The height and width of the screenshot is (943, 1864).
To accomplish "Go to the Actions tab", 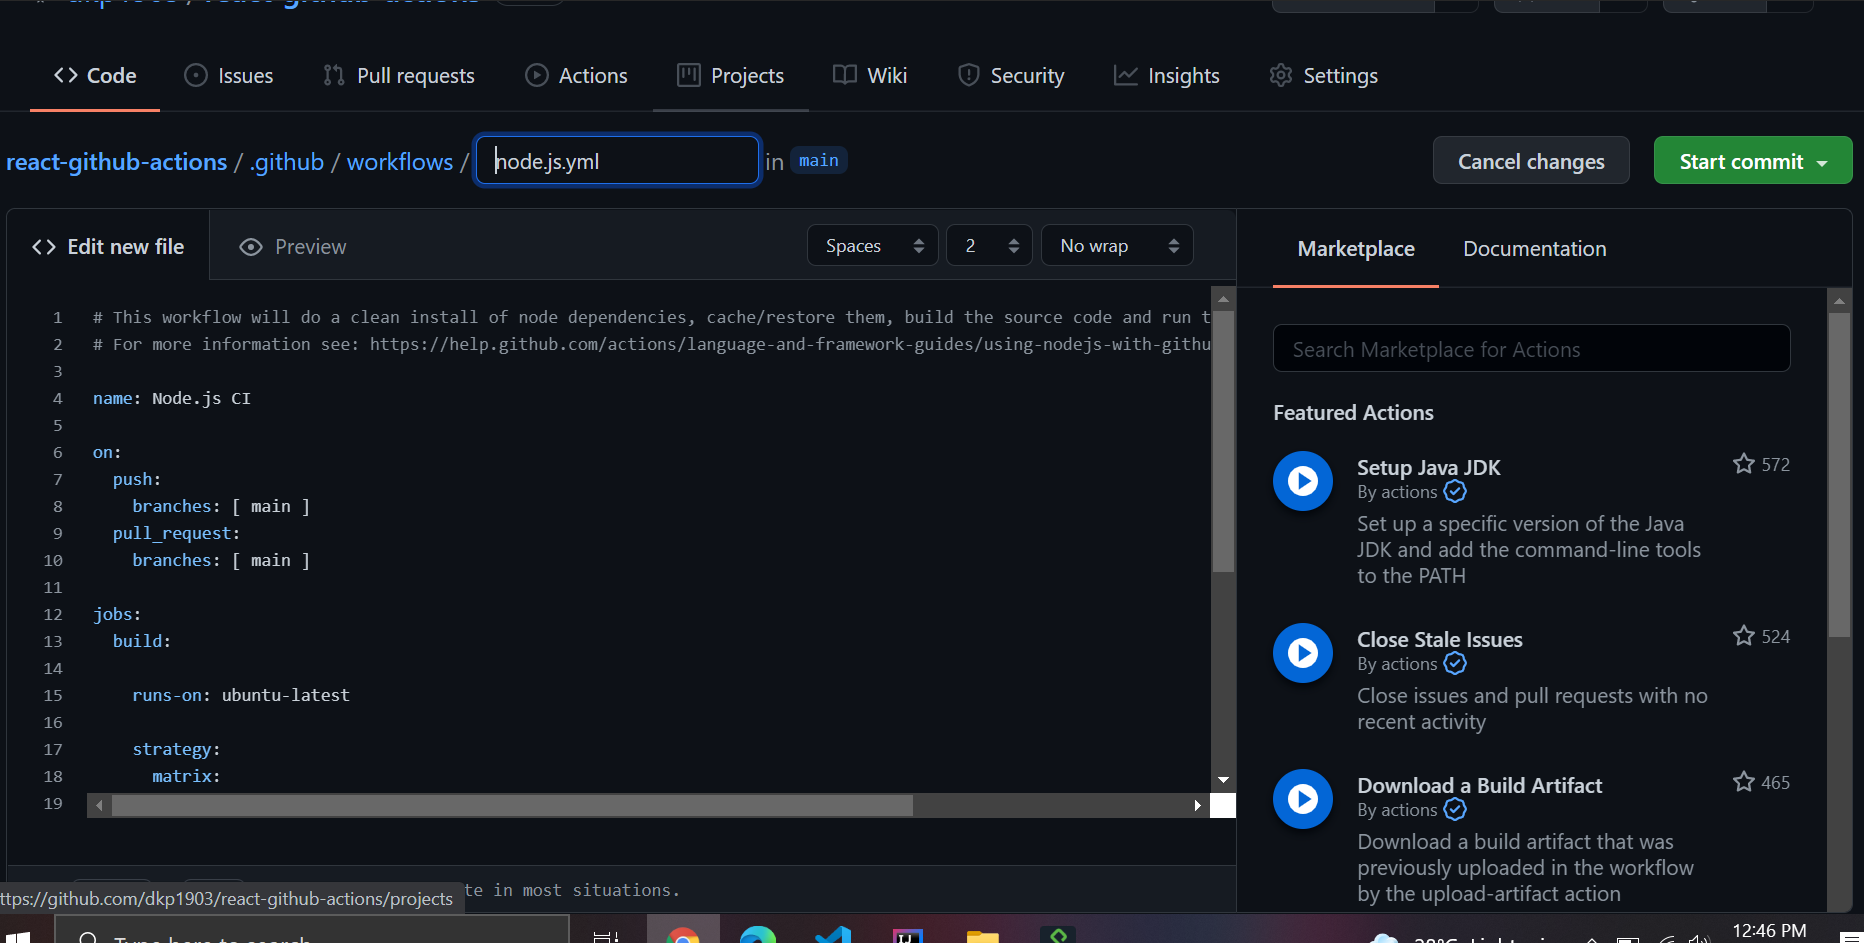I will tap(577, 76).
